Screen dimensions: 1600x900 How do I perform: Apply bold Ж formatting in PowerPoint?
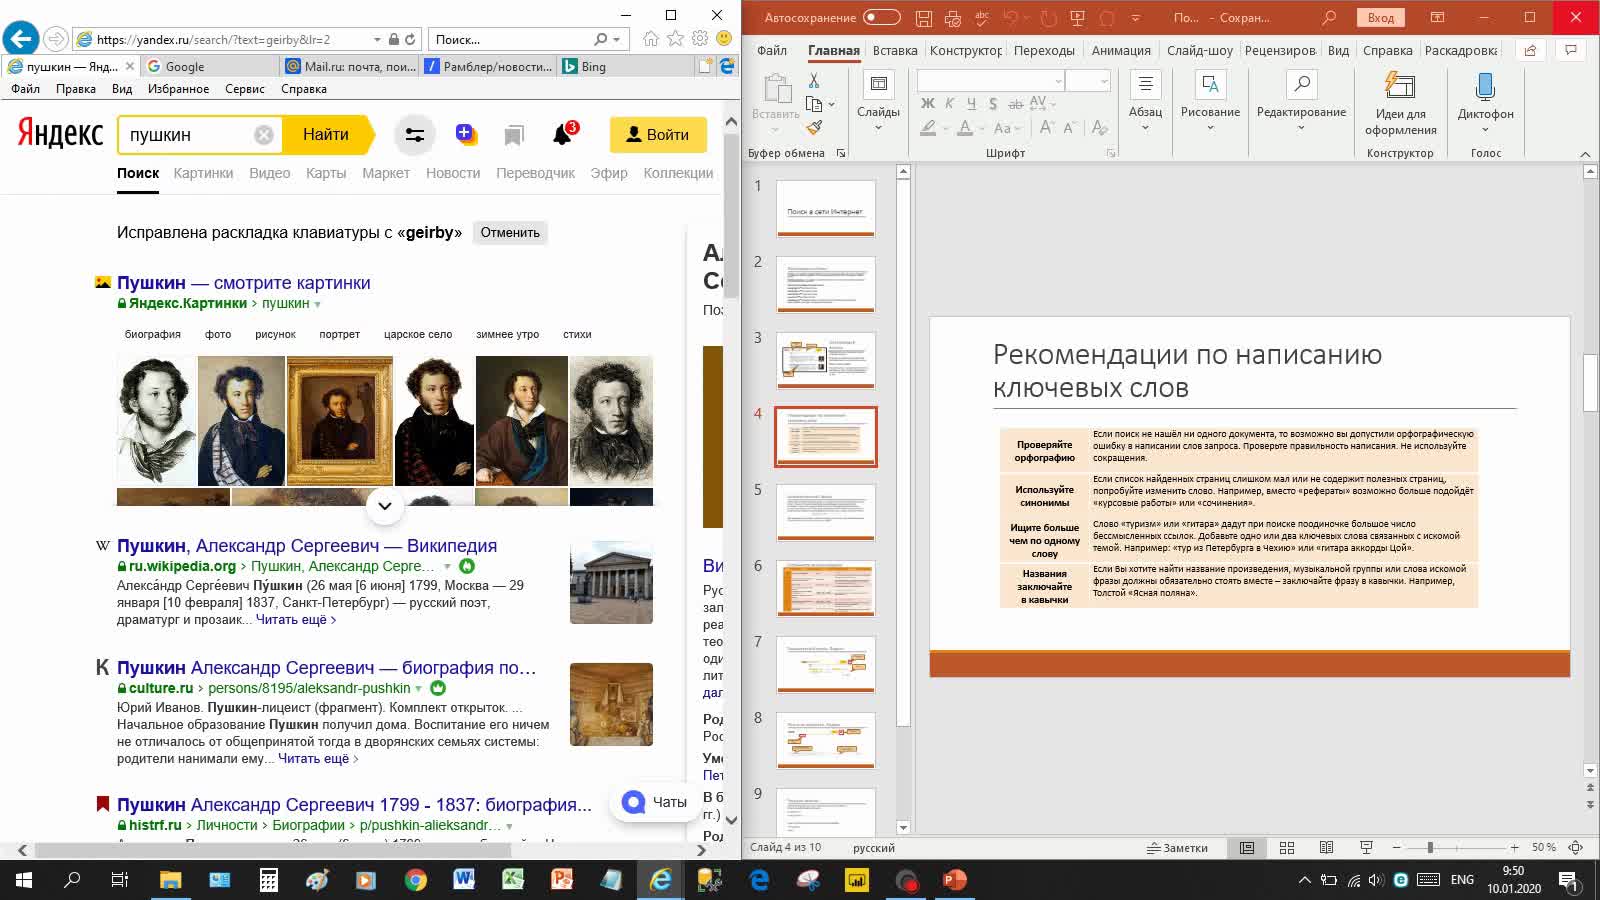pyautogui.click(x=928, y=103)
